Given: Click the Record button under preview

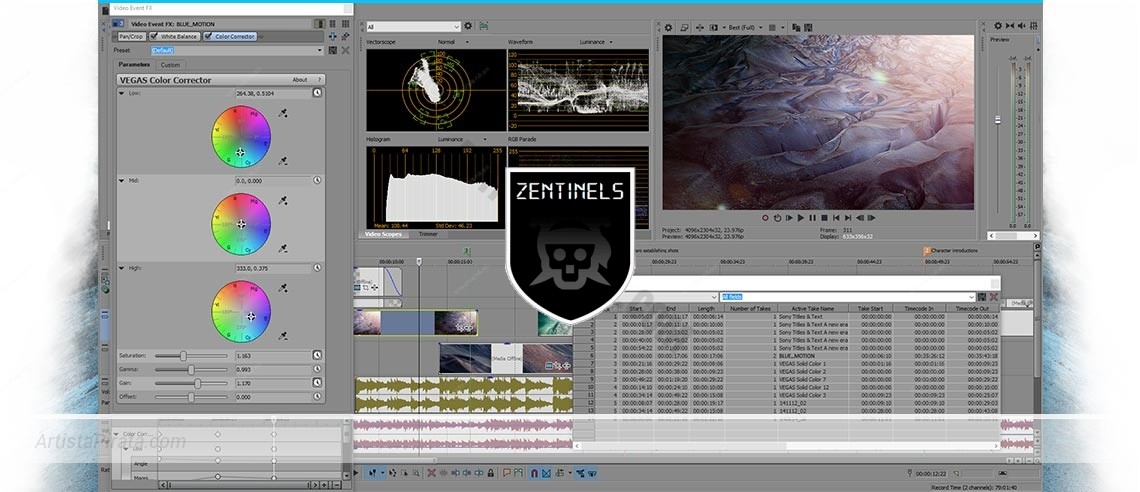Looking at the screenshot, I should [765, 218].
